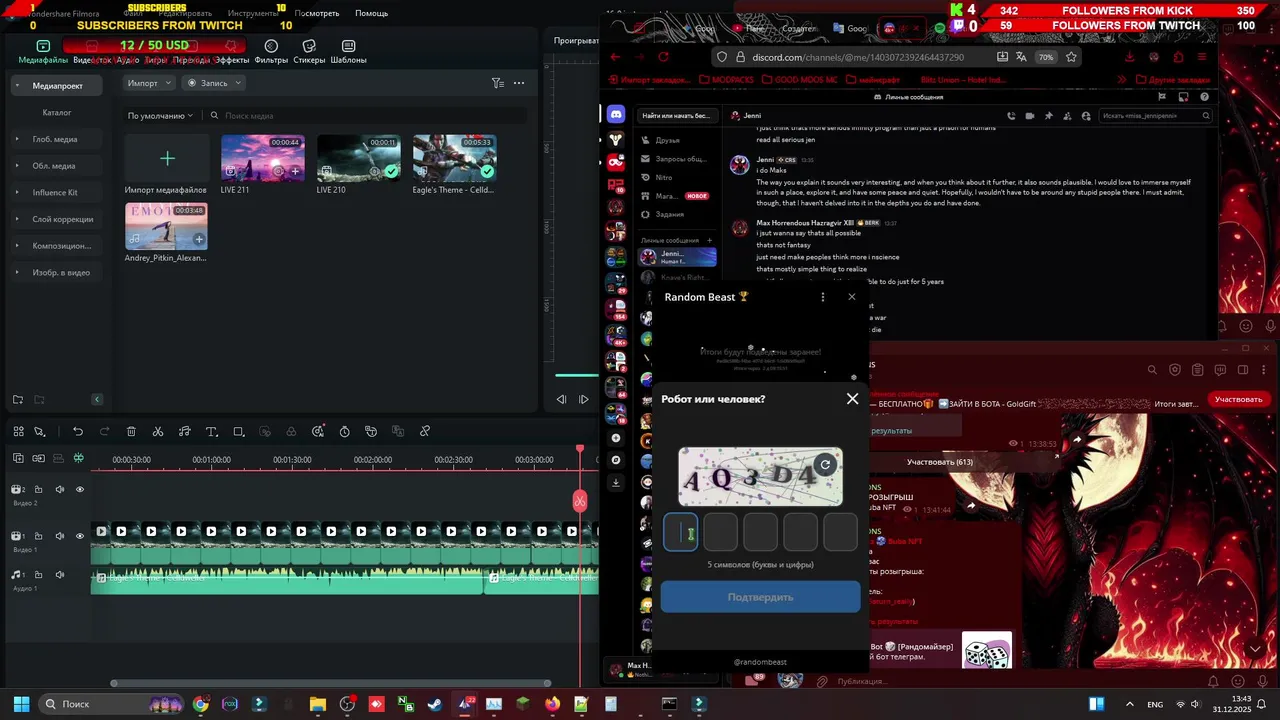Mute the Видео 2 track
Screen dimensions: 1280x720
click(x=59, y=489)
